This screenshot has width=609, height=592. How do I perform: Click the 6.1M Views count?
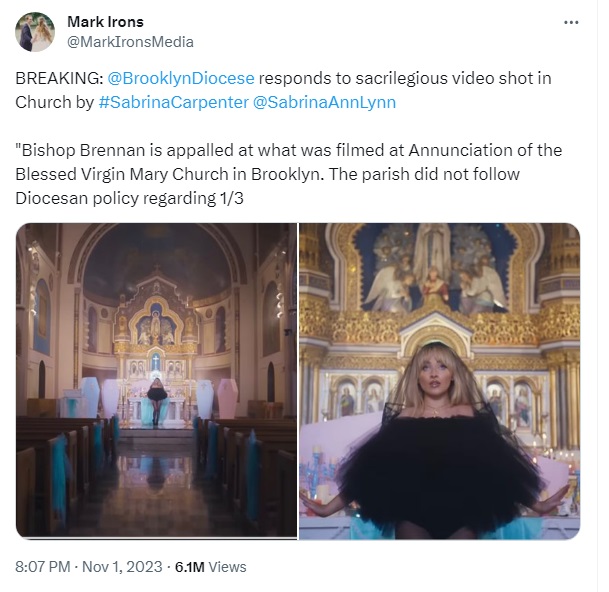211,567
